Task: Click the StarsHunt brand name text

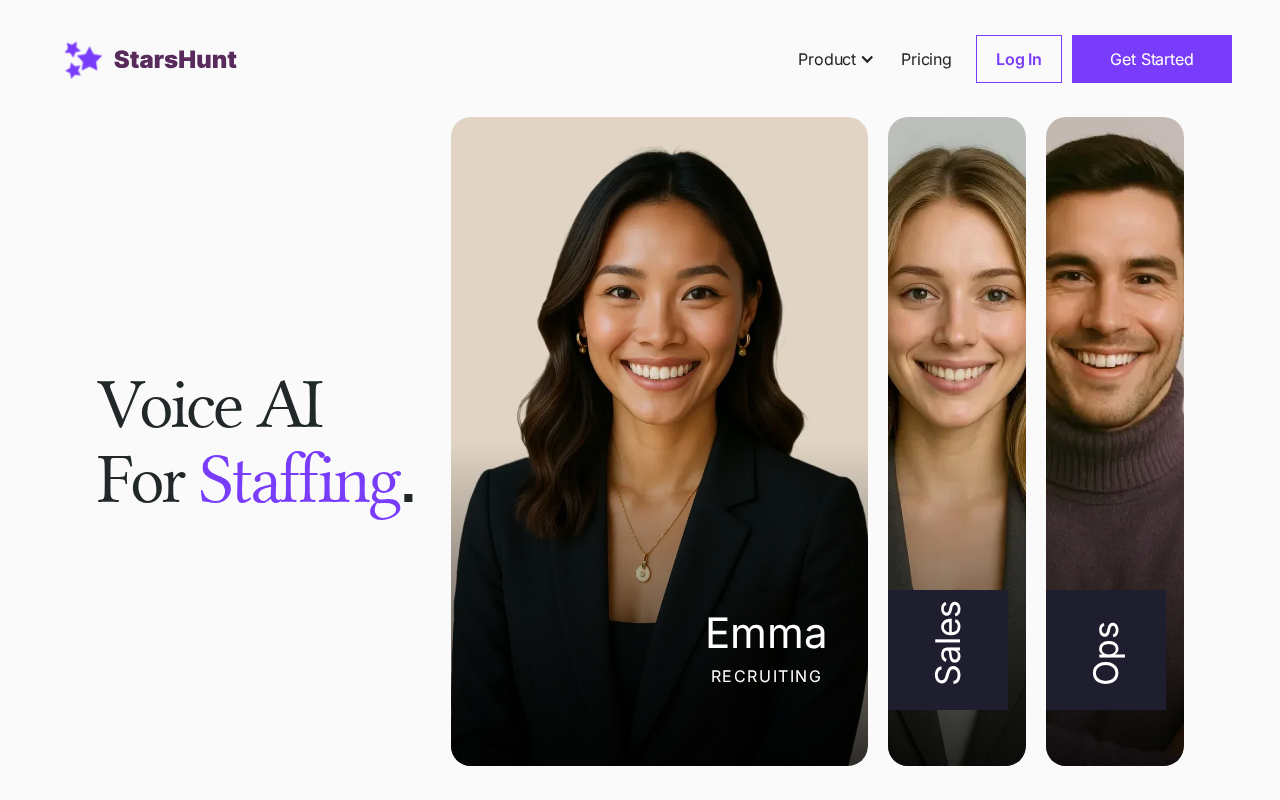Action: point(175,59)
